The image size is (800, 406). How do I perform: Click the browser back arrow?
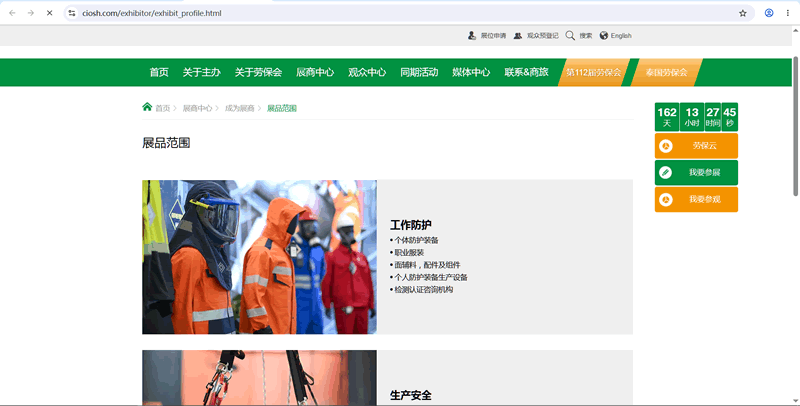coord(12,13)
